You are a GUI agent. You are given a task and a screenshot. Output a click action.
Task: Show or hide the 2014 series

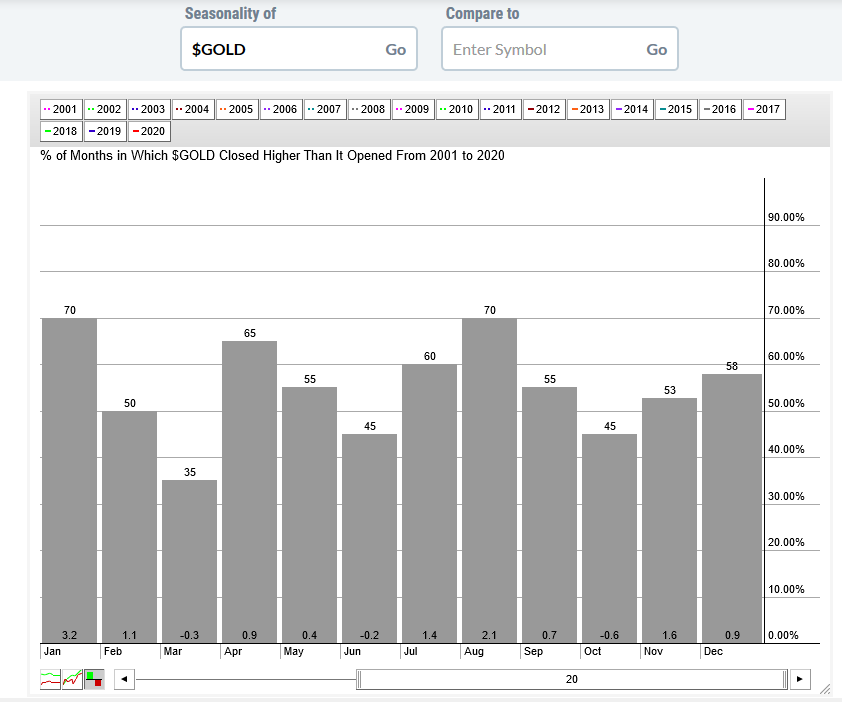(x=633, y=110)
